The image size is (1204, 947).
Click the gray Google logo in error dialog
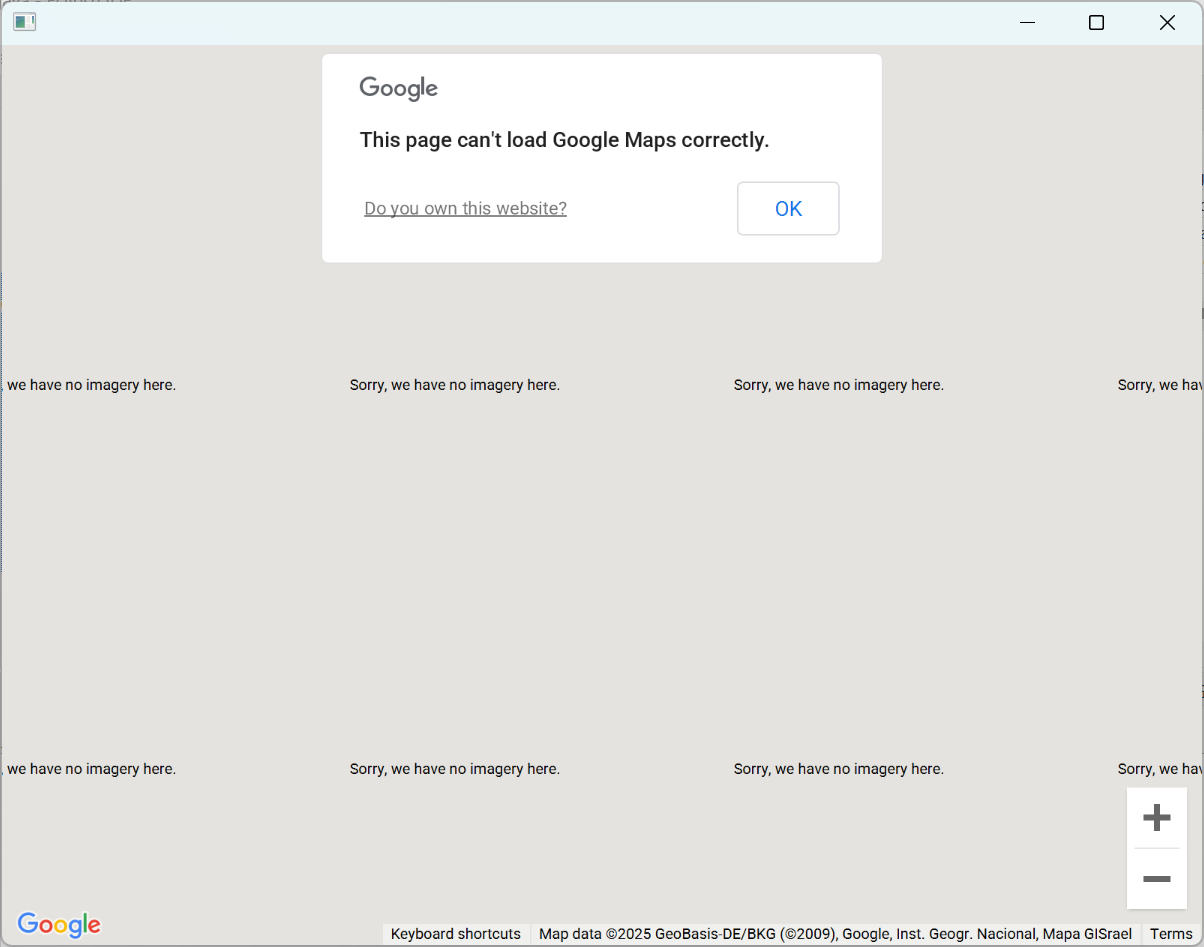tap(399, 88)
